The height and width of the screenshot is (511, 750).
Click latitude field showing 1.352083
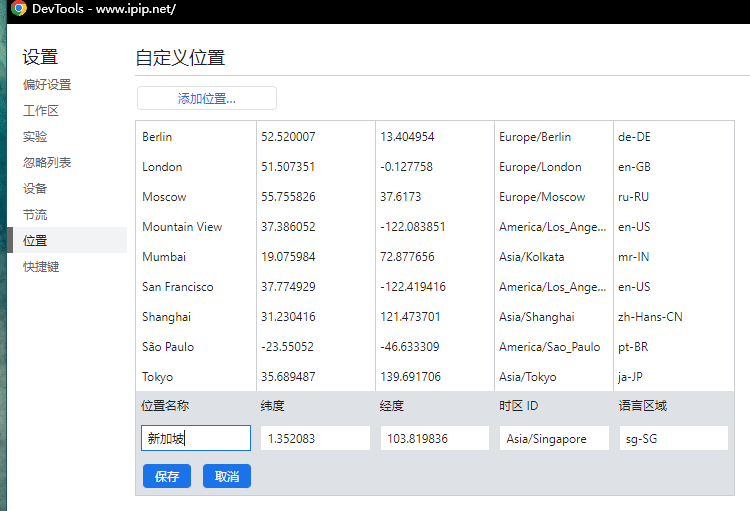pyautogui.click(x=315, y=438)
